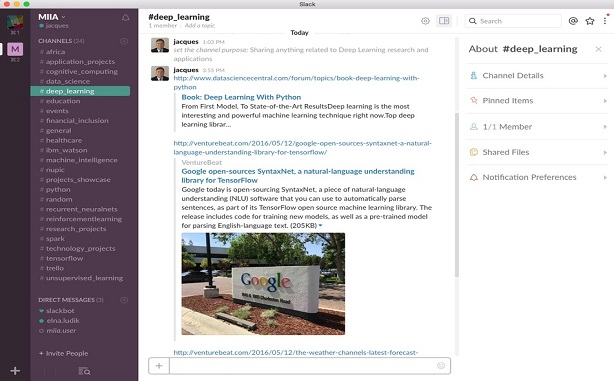Click the new direct message plus icon
The width and height of the screenshot is (614, 381).
(x=124, y=300)
